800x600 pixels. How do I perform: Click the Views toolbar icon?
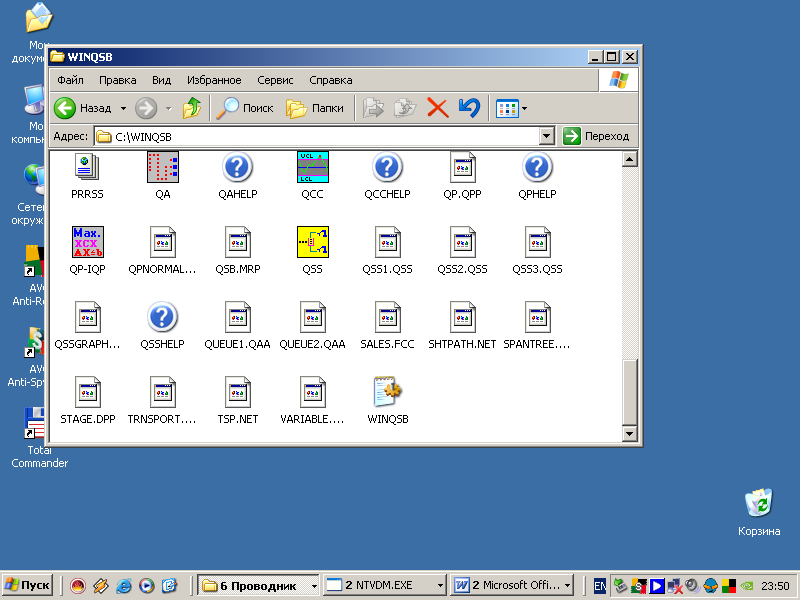coord(507,108)
